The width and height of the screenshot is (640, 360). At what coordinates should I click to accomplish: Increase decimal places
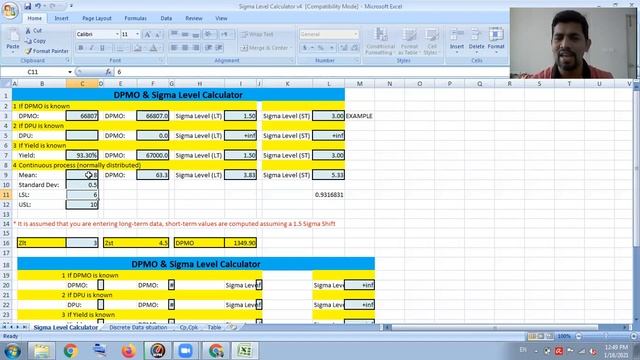tap(344, 48)
